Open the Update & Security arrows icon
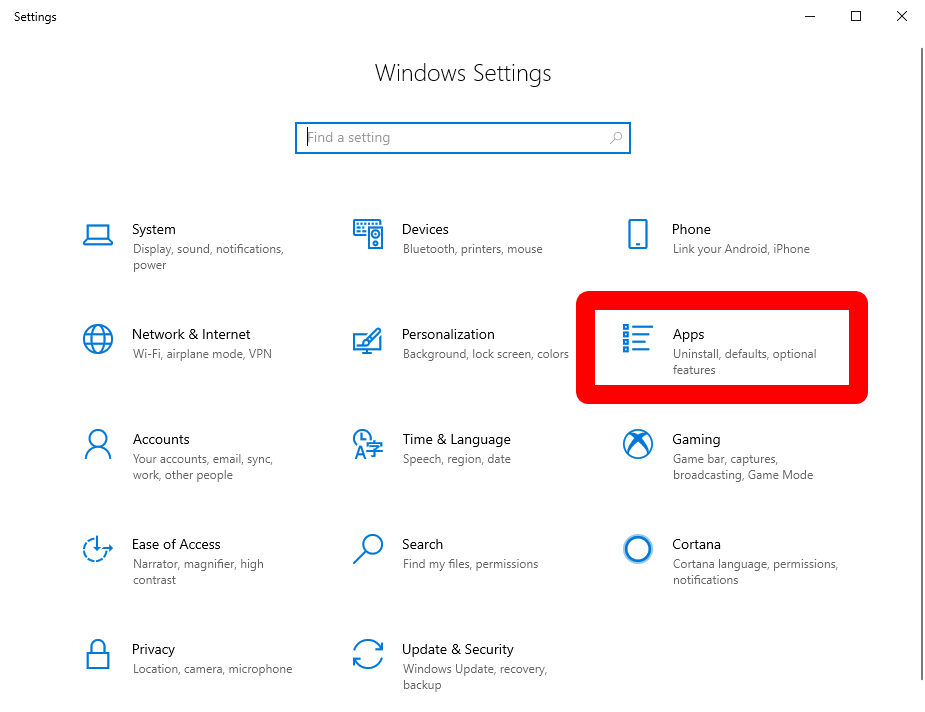925x712 pixels. coord(368,654)
